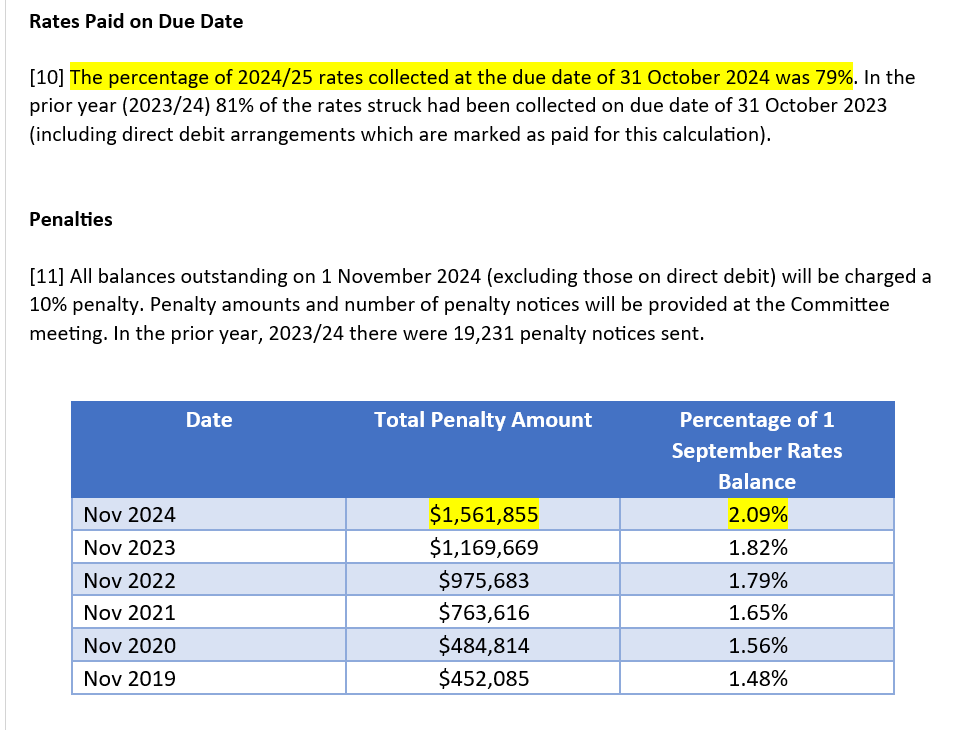Click the 1.56% percentage for Nov 2020
The image size is (954, 730).
(757, 646)
